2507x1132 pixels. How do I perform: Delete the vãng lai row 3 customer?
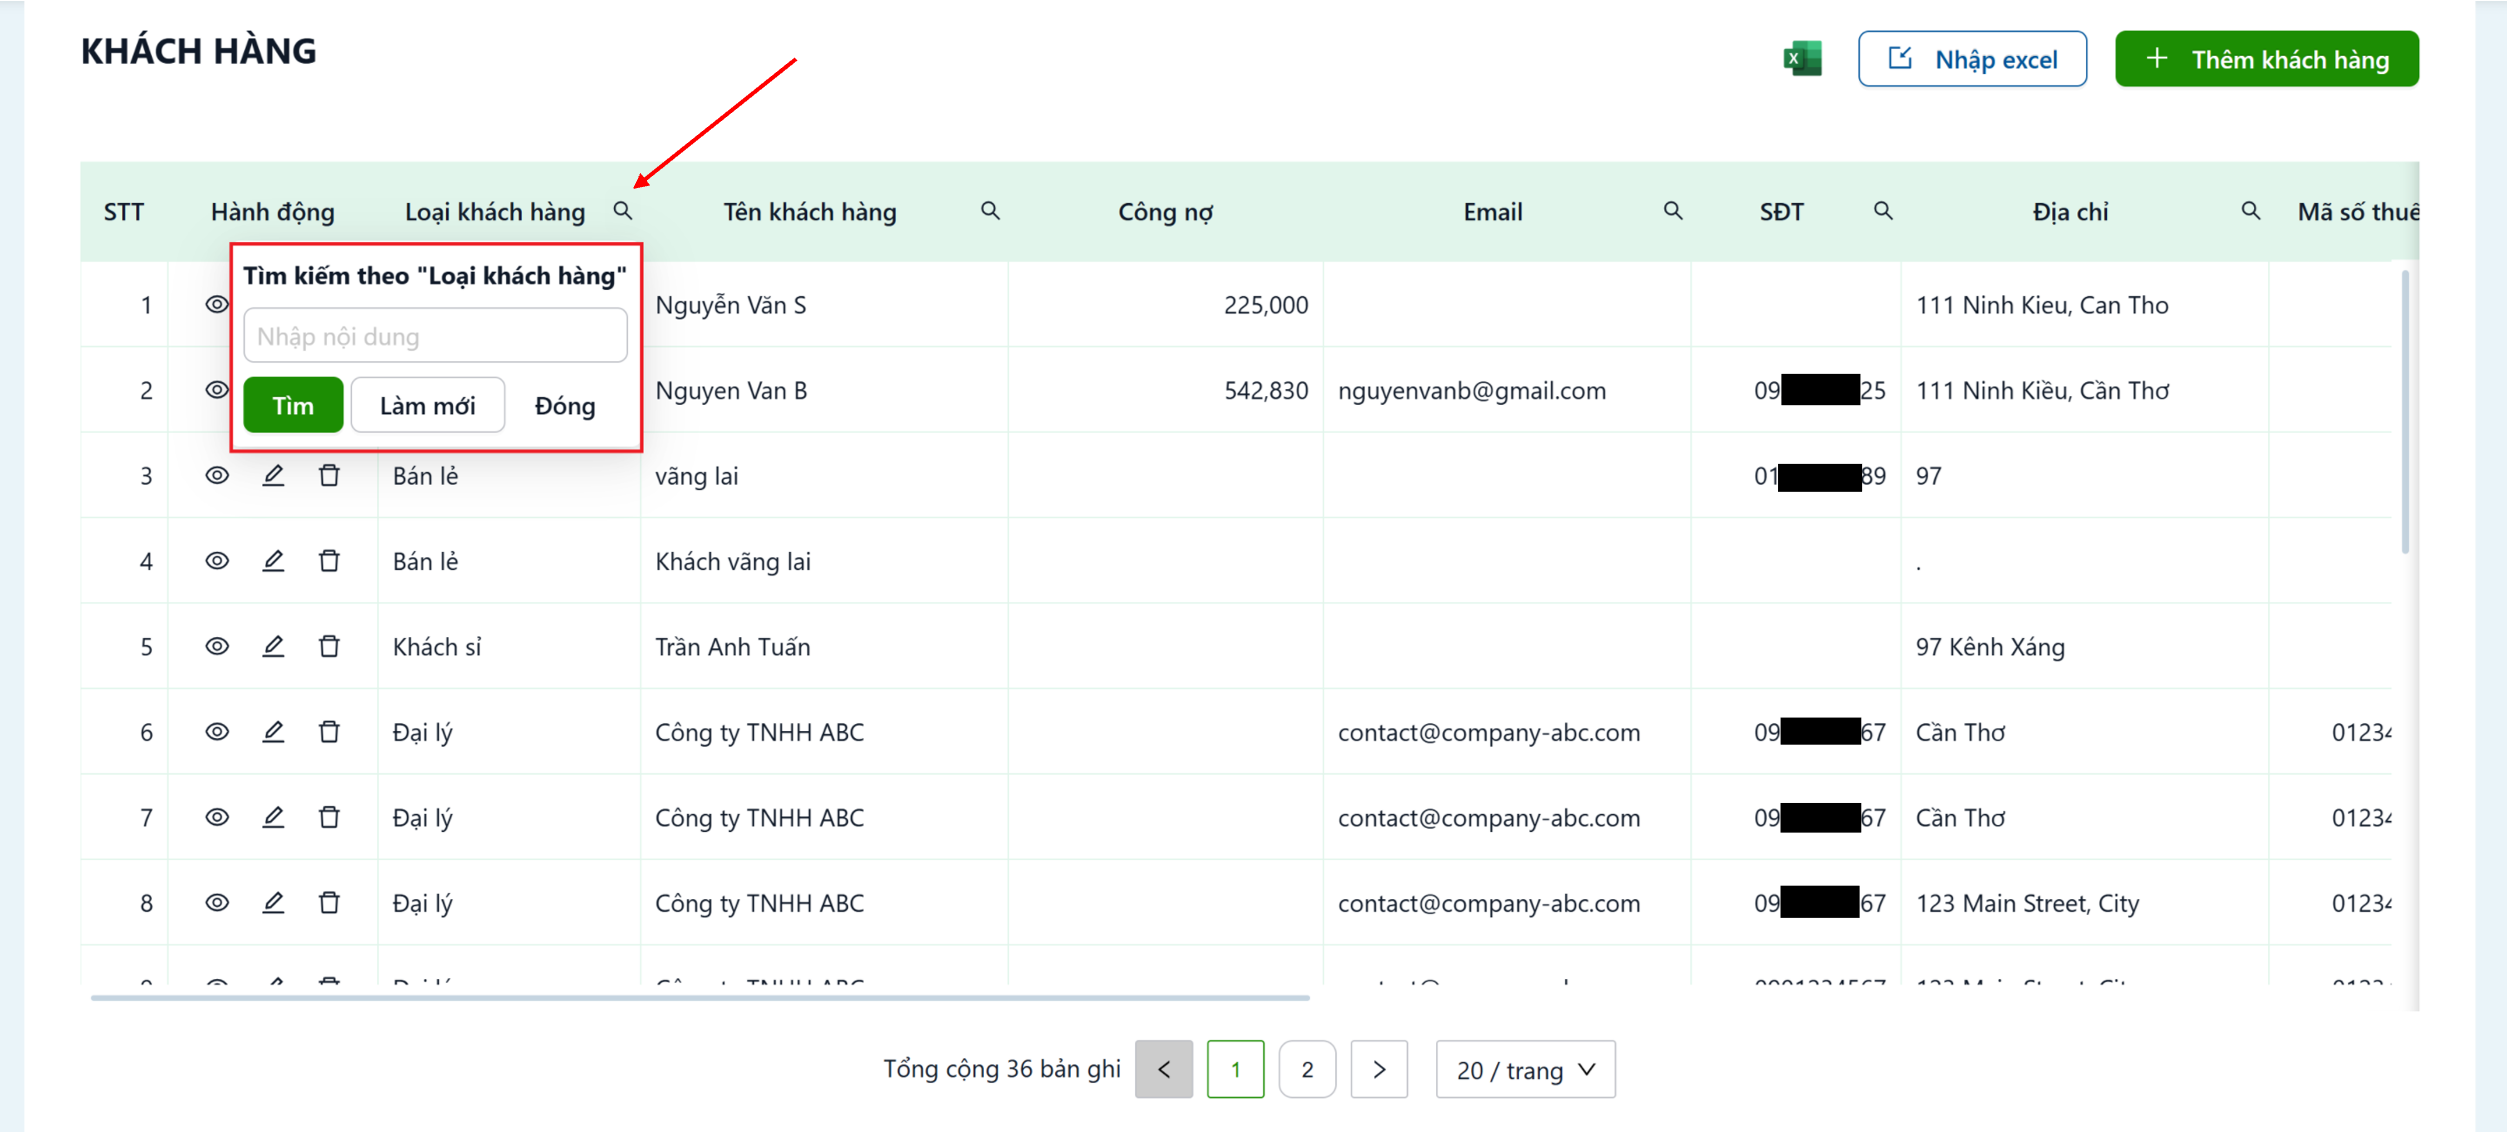(329, 475)
